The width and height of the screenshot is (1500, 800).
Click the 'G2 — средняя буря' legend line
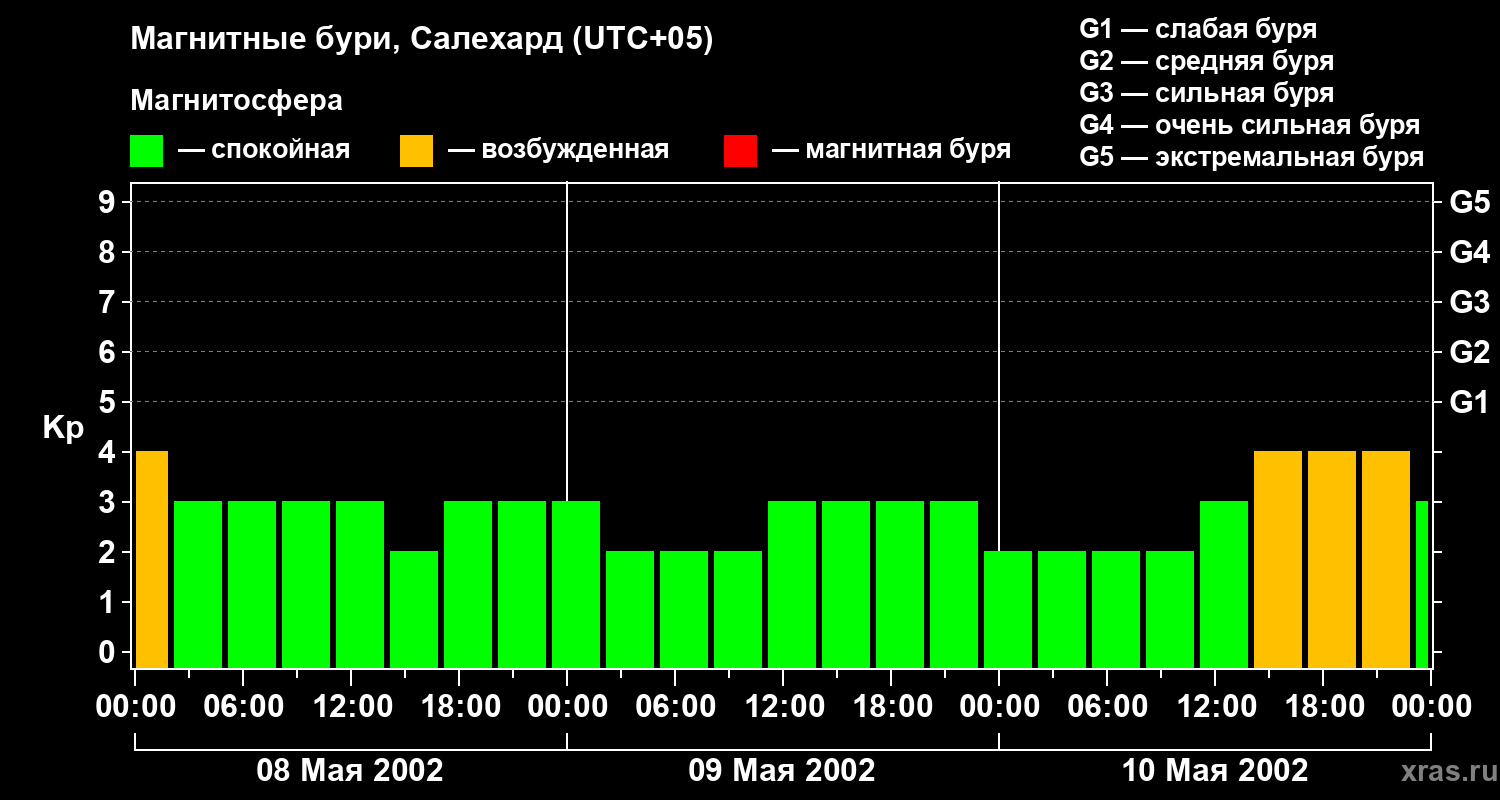[1206, 61]
